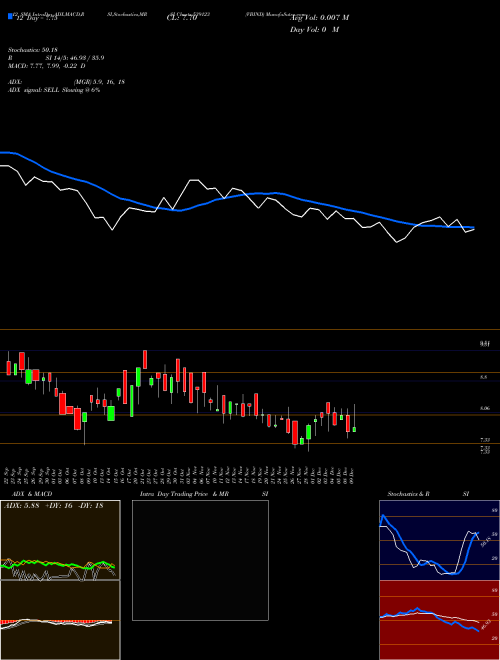This screenshot has height=660, width=500.
Task: Click the blue SMA legend color square
Action: (x=10, y=16)
